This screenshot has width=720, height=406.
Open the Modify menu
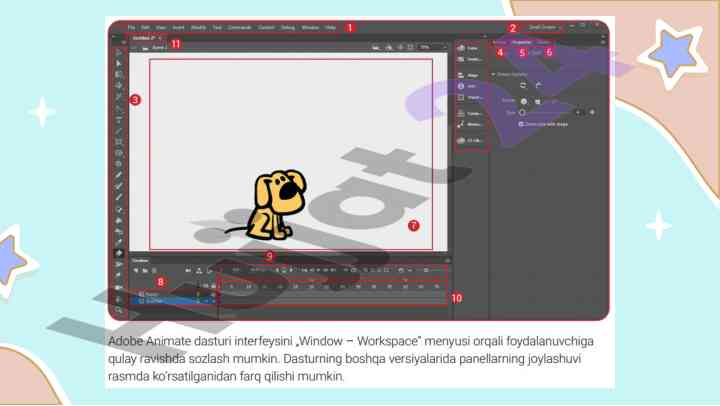[x=198, y=28]
